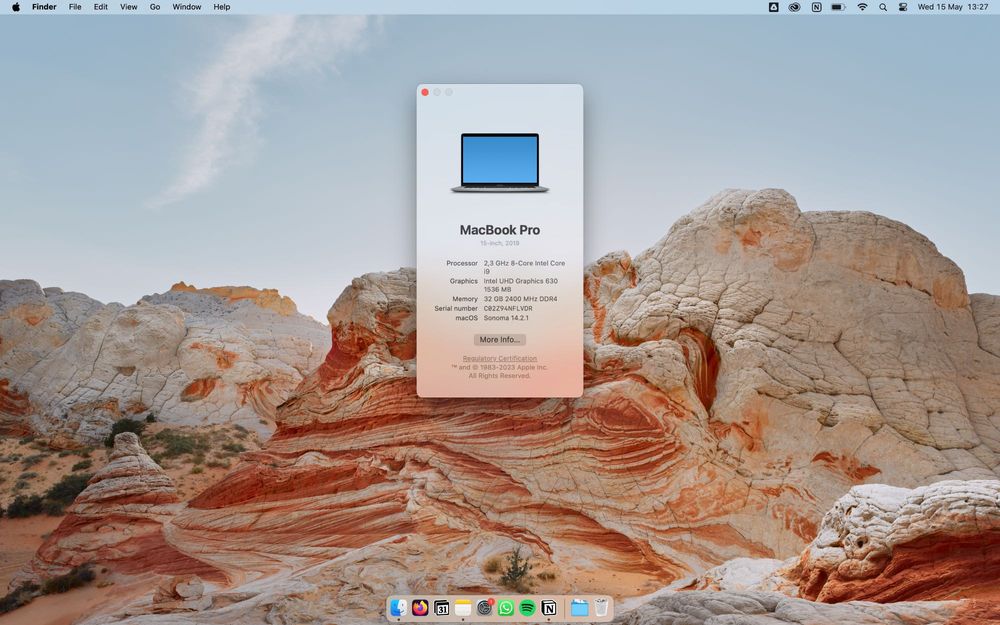Click the MacBook Pro laptop image

click(500, 163)
